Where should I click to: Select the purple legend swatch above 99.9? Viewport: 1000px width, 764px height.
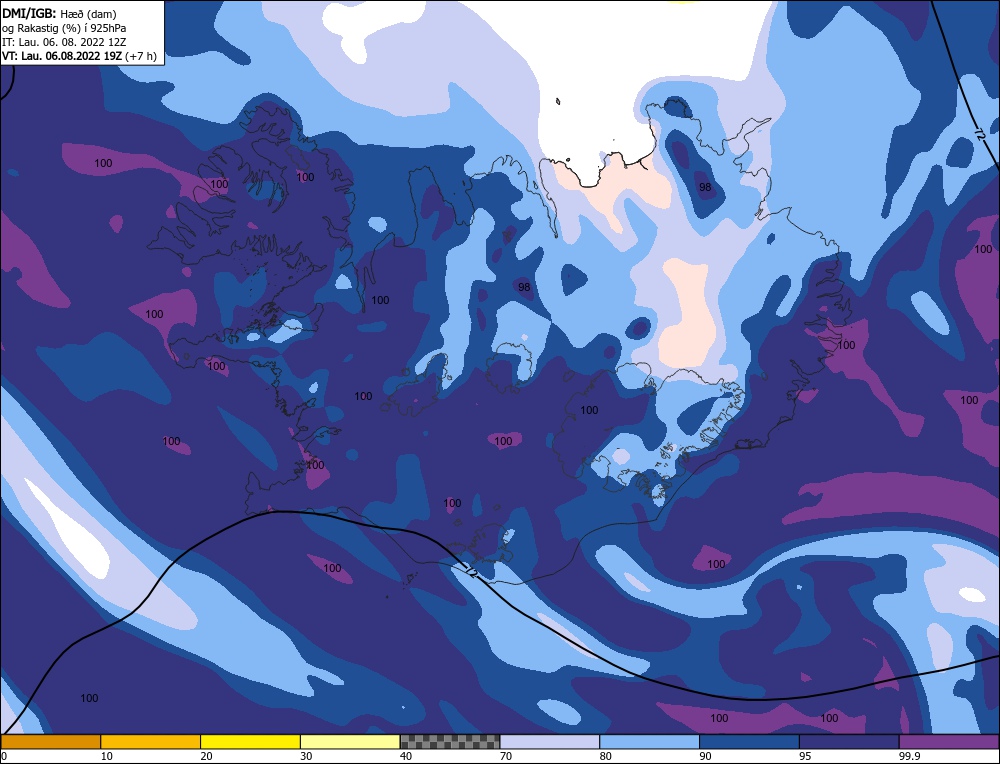(949, 742)
